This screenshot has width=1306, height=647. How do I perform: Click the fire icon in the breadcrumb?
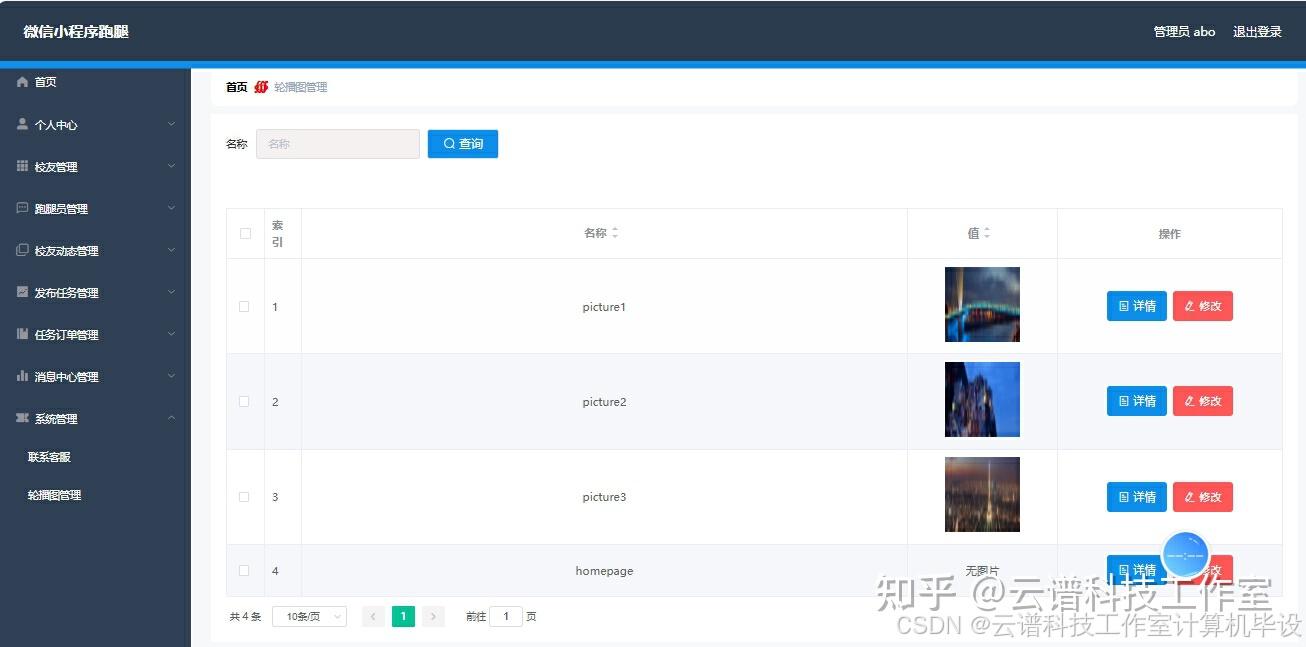click(260, 87)
